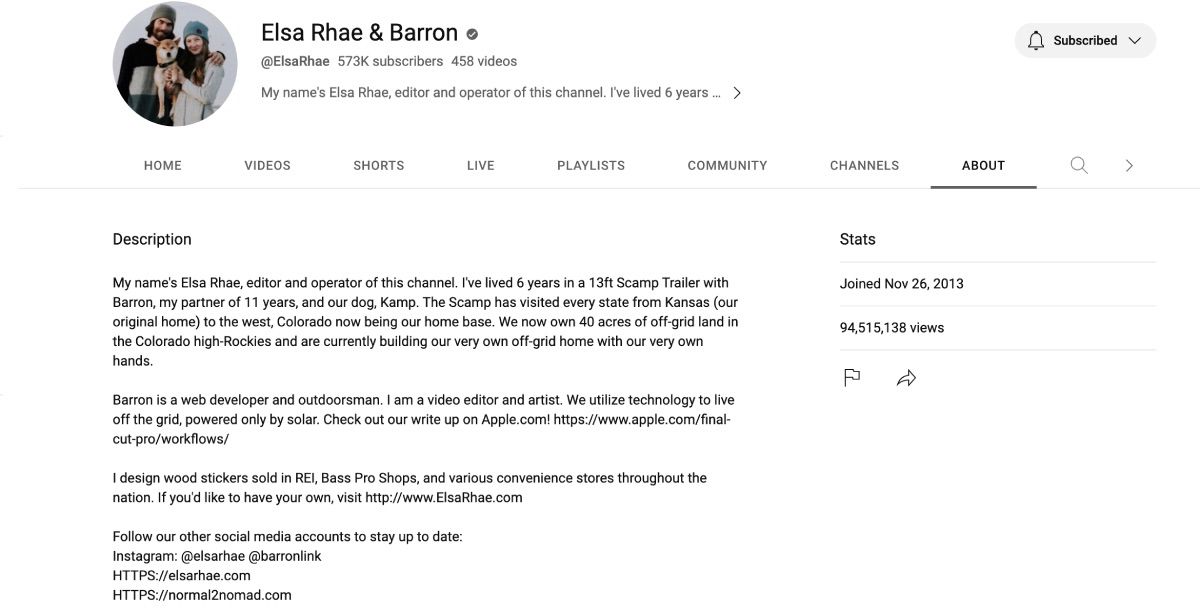The width and height of the screenshot is (1200, 612).
Task: Open the Playlists tab
Action: [591, 166]
